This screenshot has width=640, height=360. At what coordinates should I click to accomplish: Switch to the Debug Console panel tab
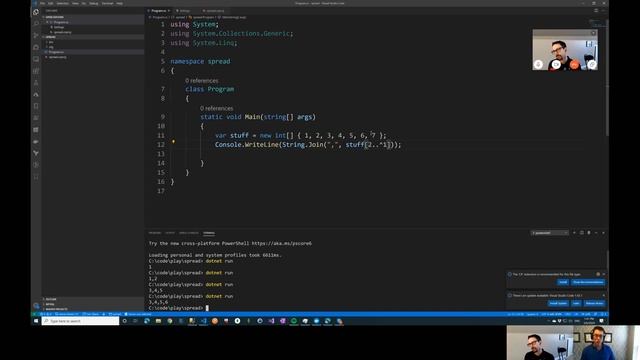coord(189,233)
